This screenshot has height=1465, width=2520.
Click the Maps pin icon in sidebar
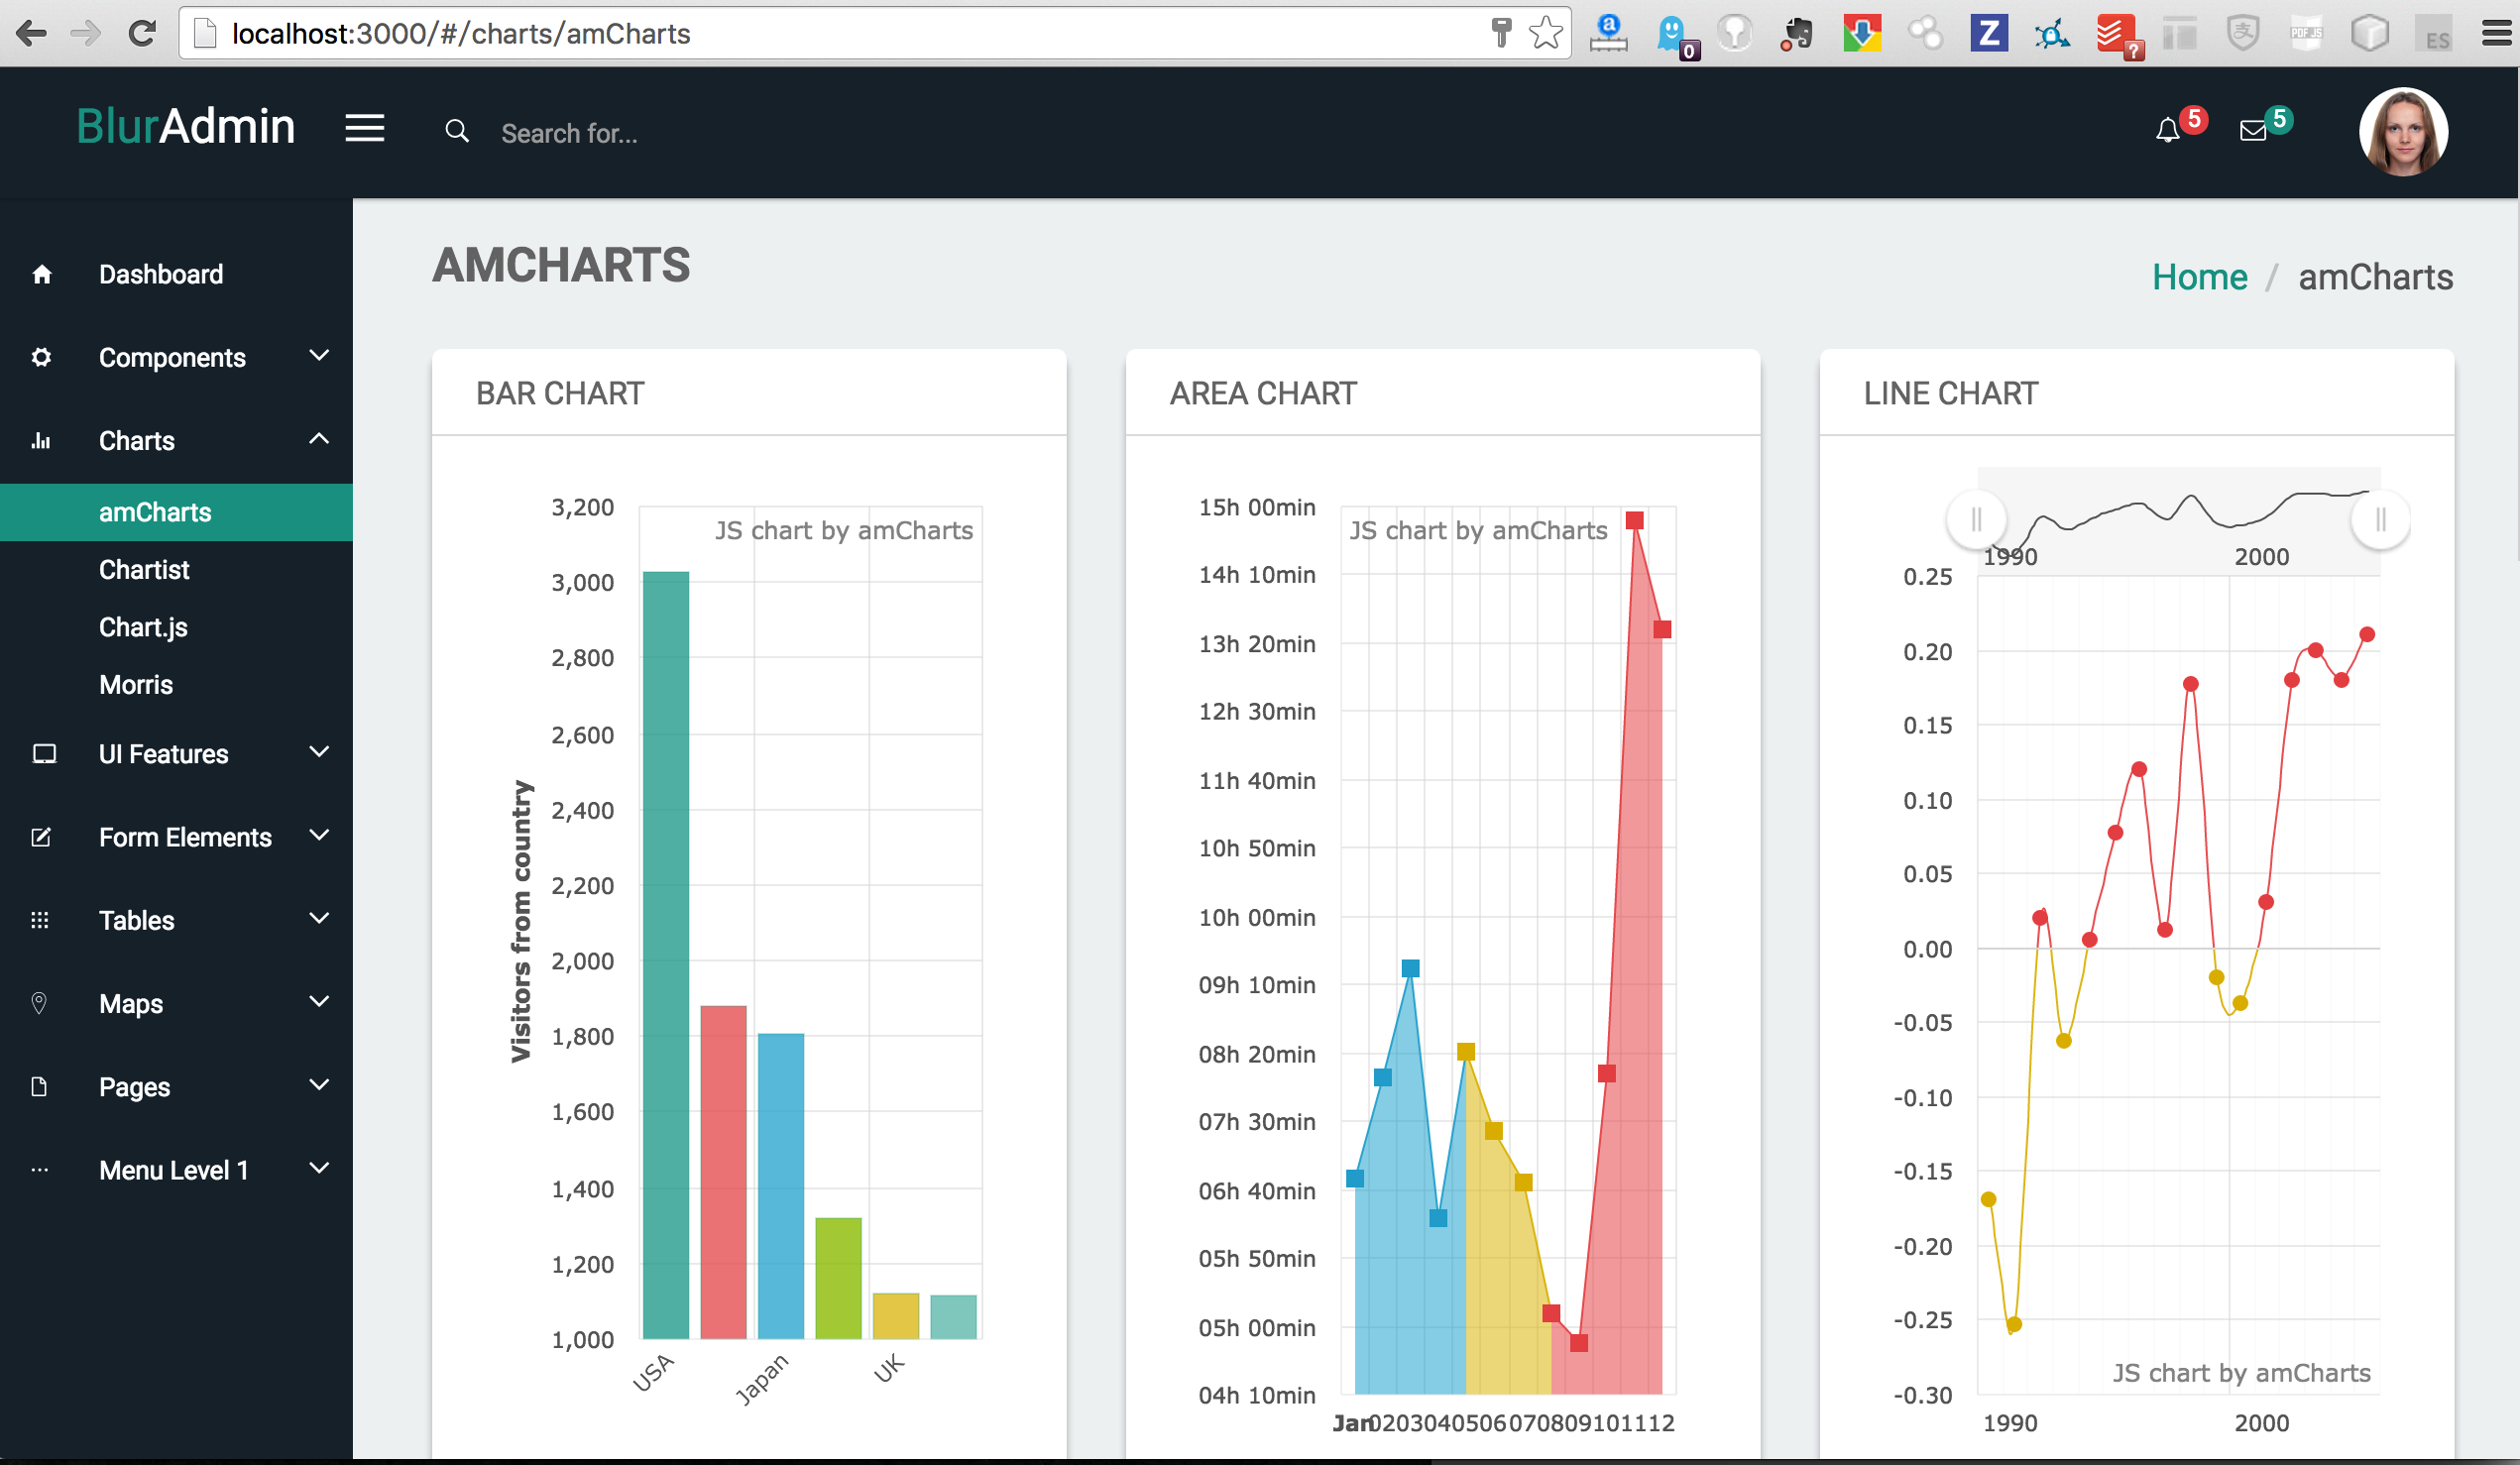(40, 1003)
